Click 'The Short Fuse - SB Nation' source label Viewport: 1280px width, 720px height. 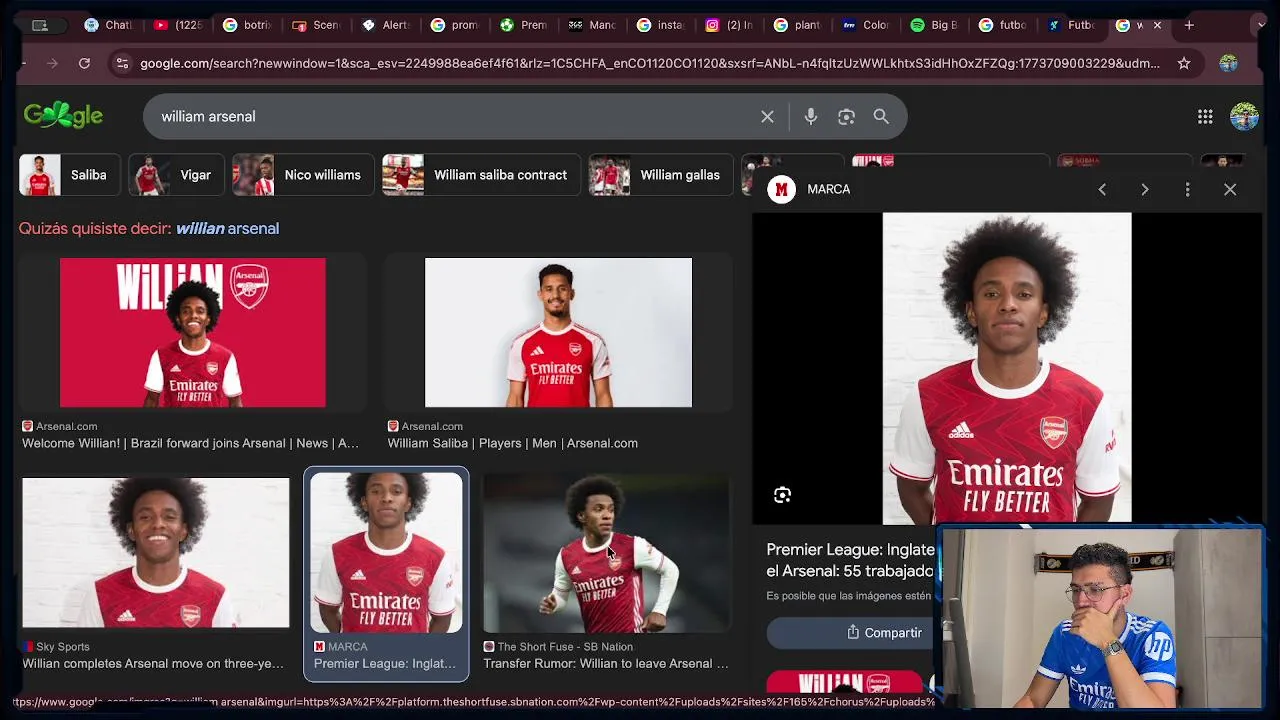(x=565, y=647)
